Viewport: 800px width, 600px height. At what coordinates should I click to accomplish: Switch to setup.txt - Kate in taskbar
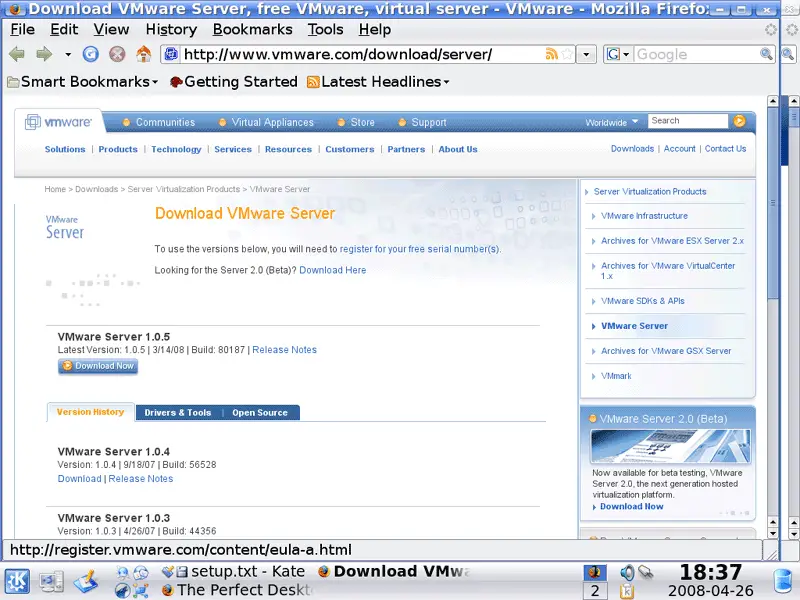(x=234, y=571)
